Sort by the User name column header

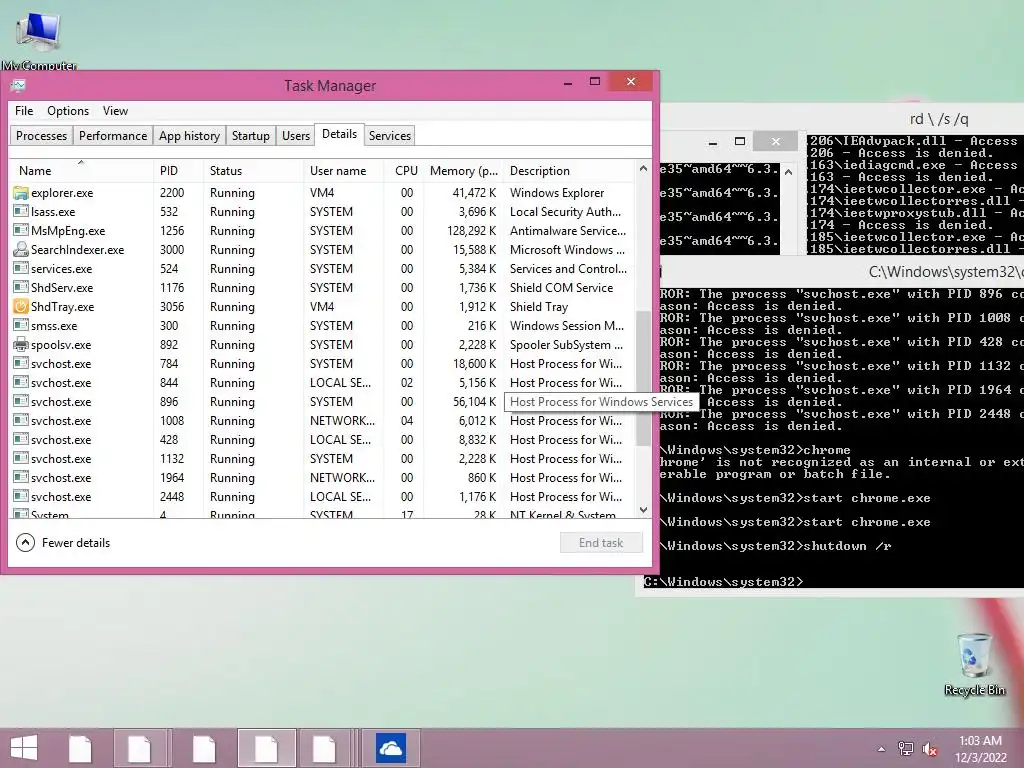tap(344, 170)
